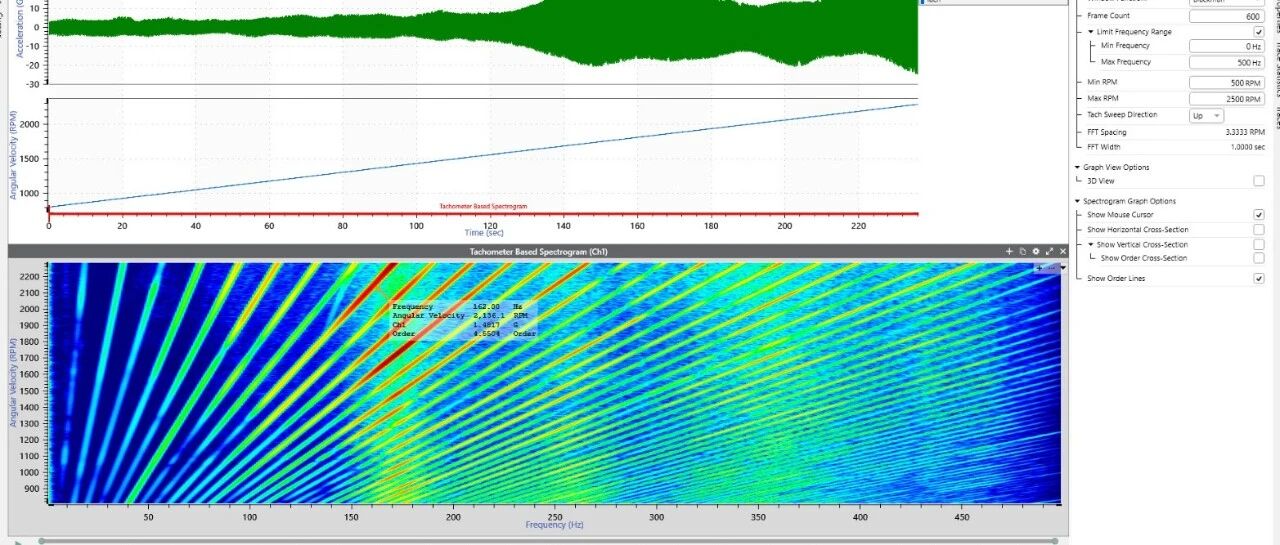Click the cursor readout Frequency 162.00 Hz
1280x545 pixels.
click(x=458, y=306)
